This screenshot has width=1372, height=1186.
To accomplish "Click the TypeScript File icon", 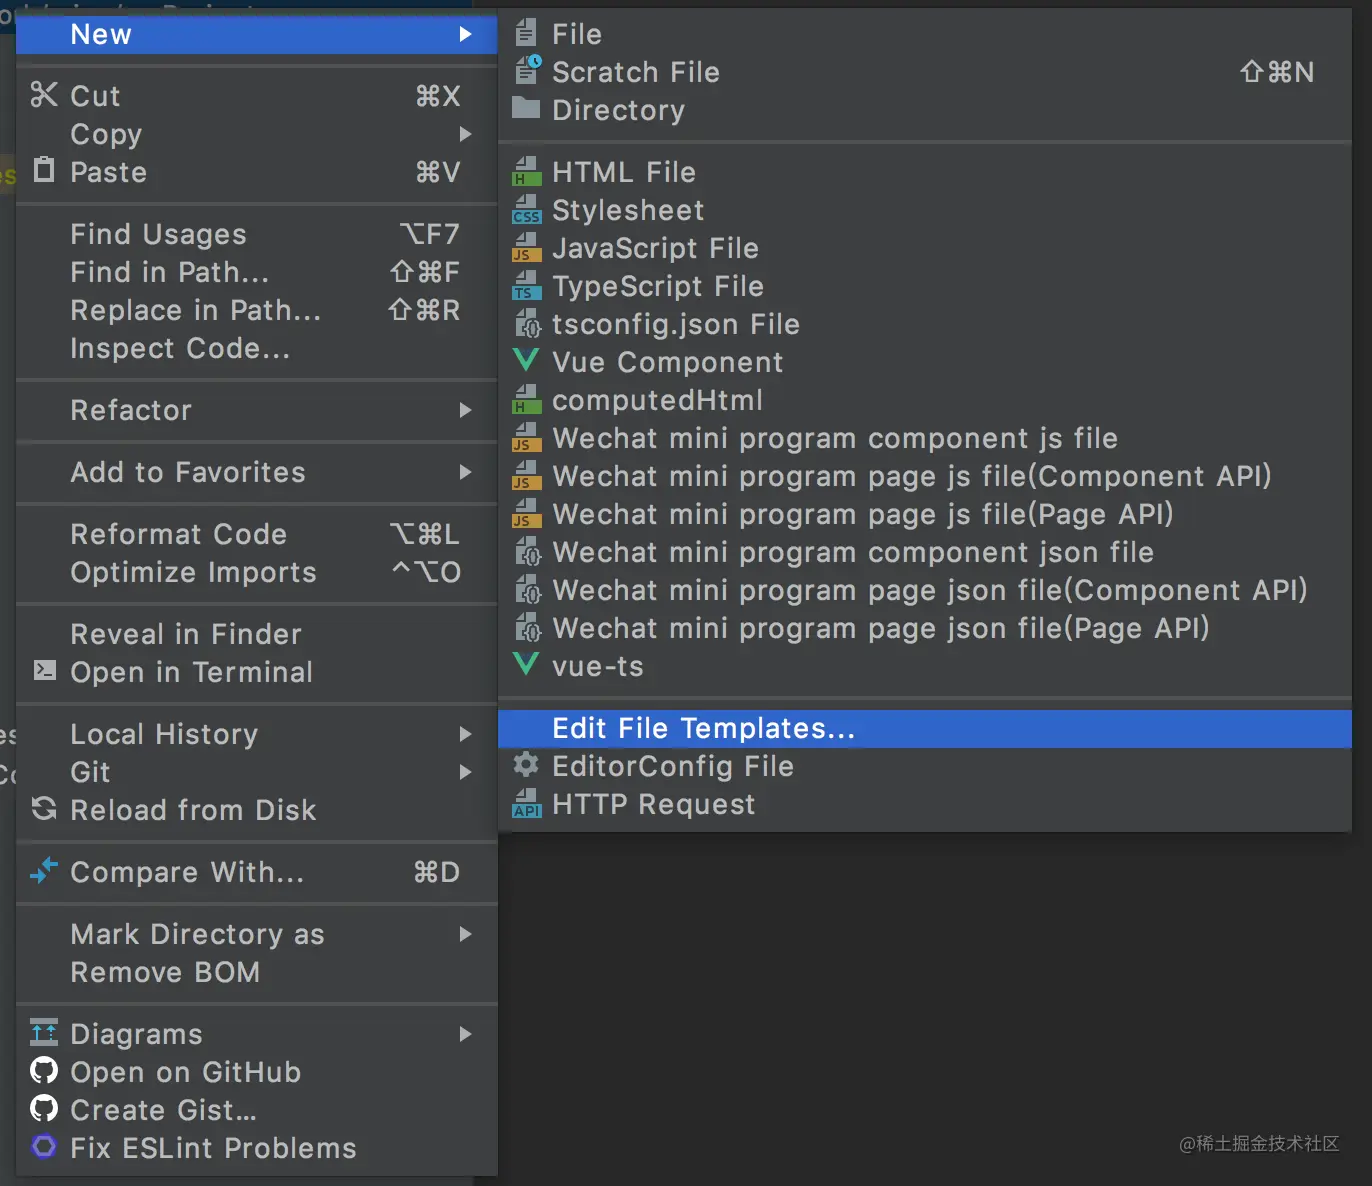I will 526,286.
